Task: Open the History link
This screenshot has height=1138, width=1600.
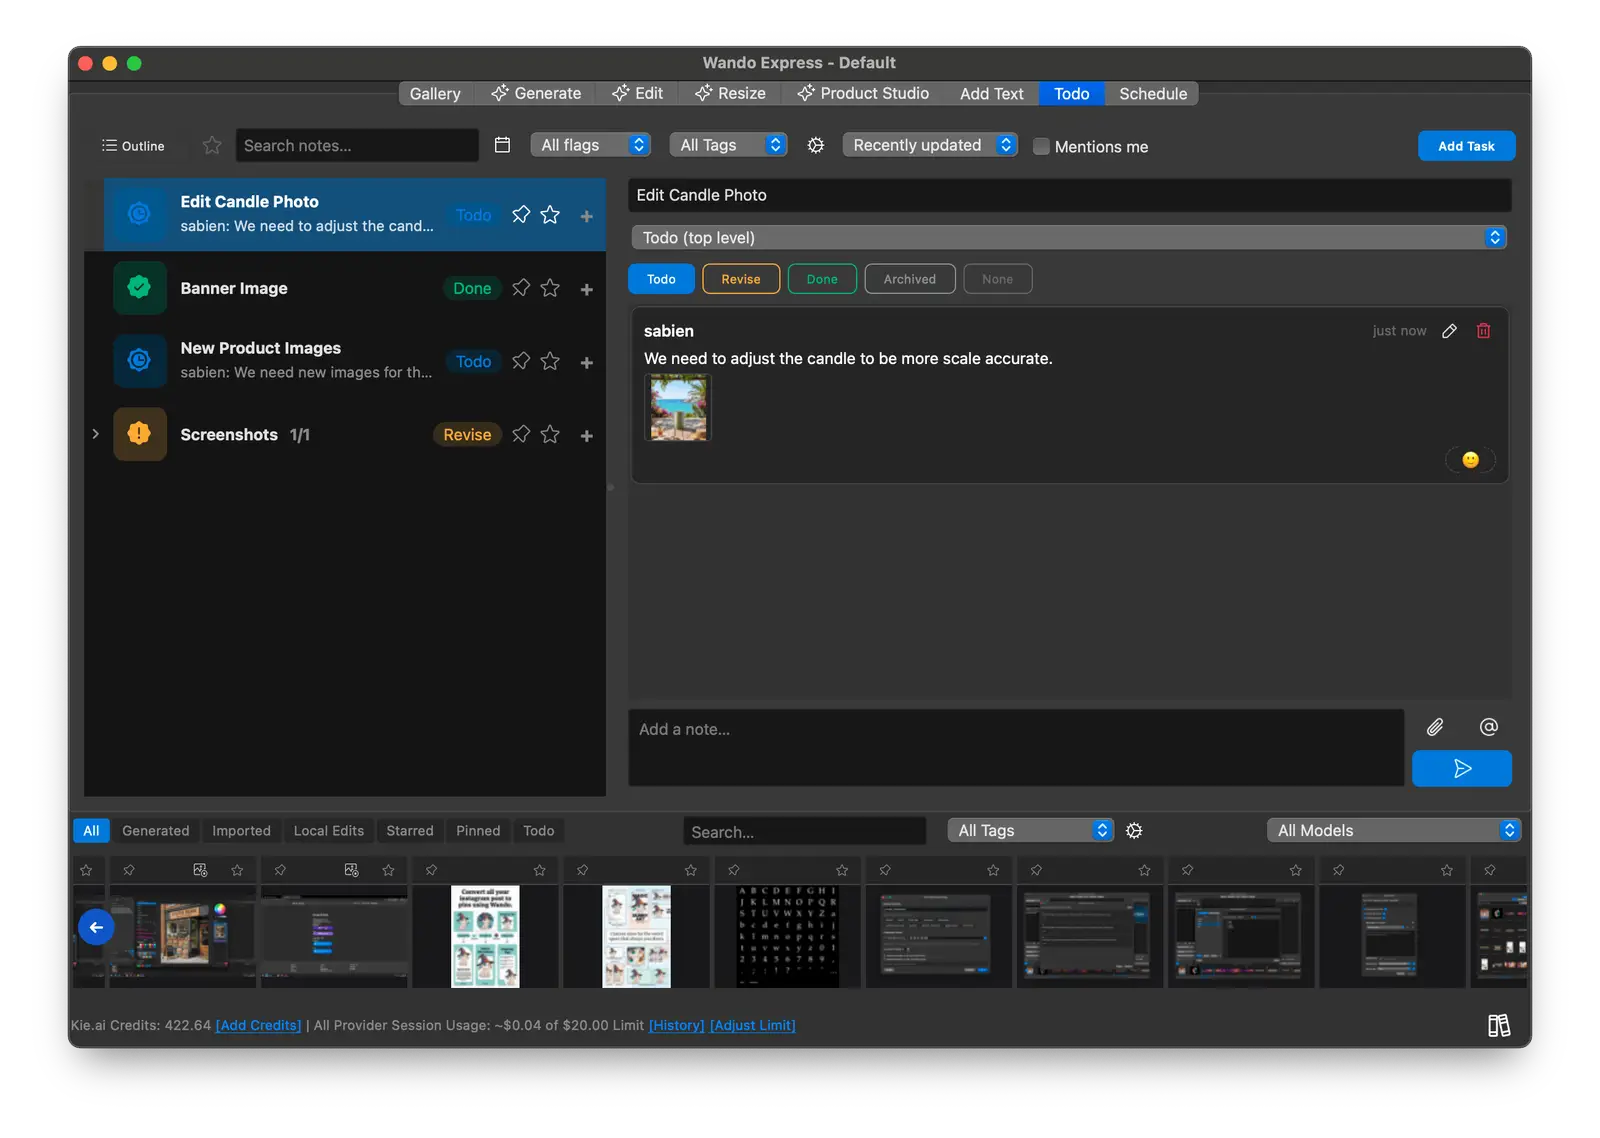Action: tap(676, 1025)
